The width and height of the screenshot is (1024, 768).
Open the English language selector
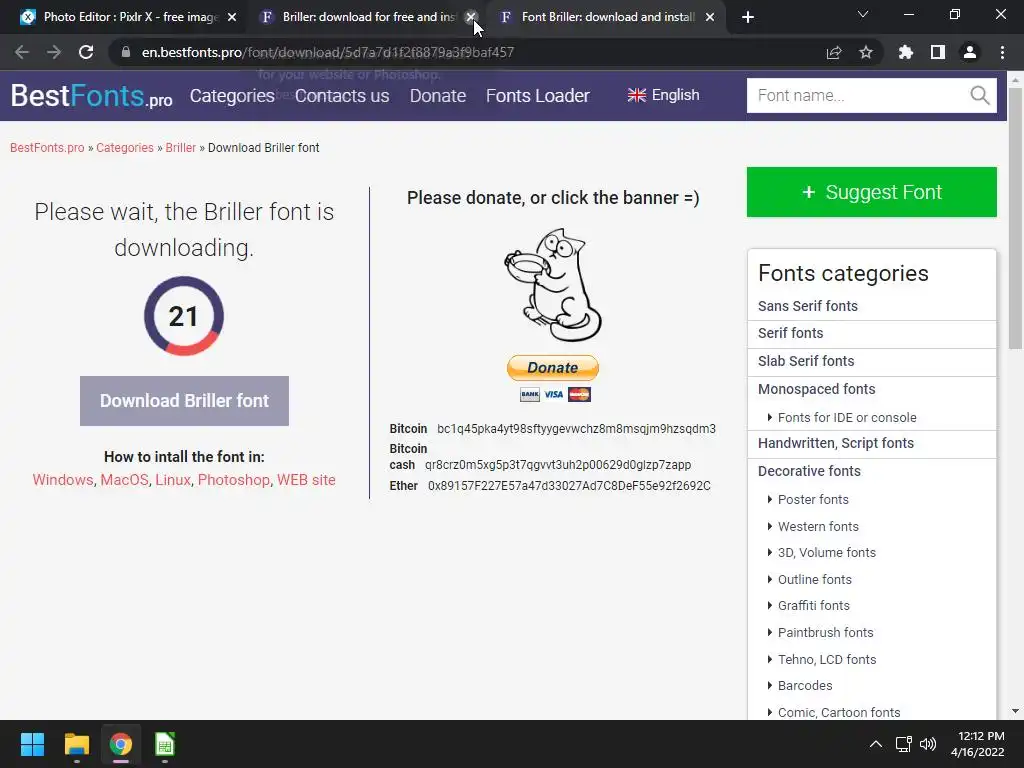point(664,95)
